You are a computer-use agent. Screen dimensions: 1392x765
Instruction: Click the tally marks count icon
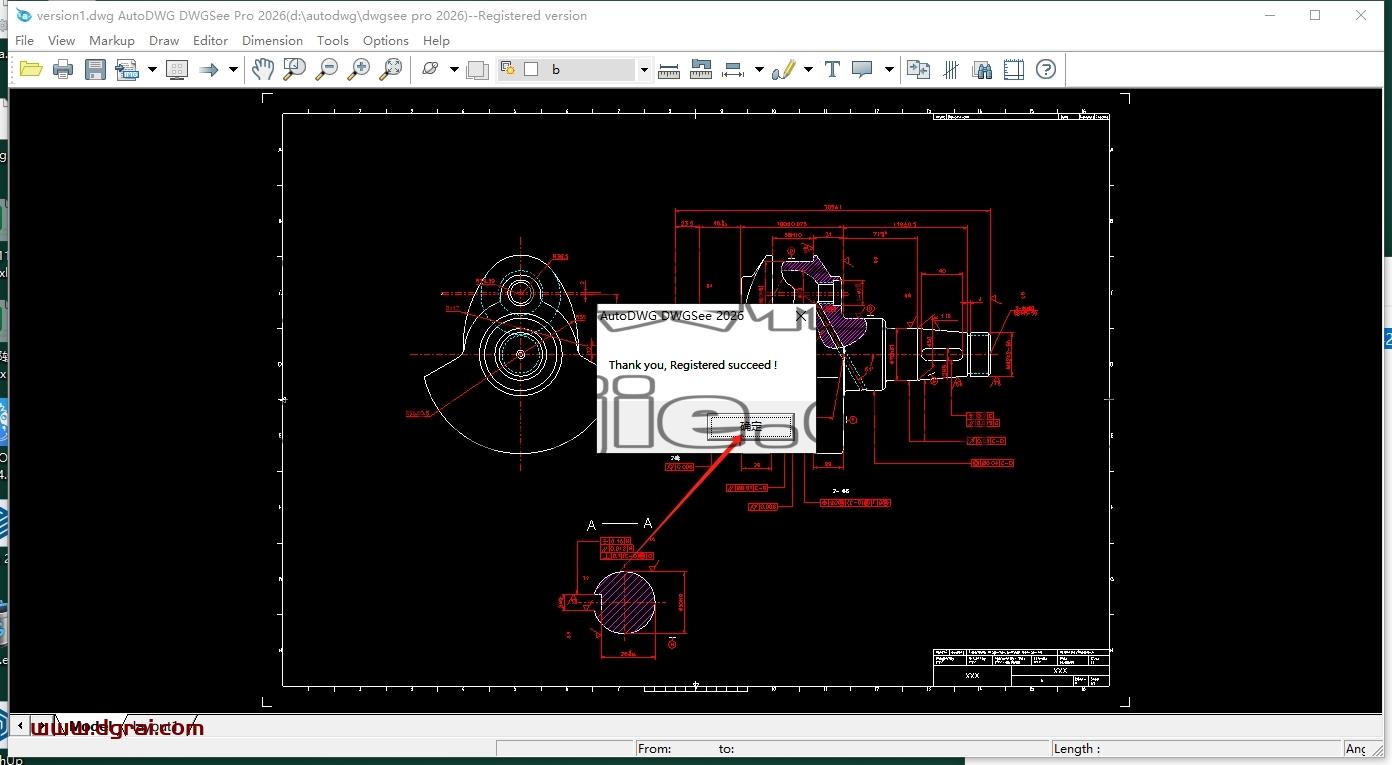pyautogui.click(x=951, y=69)
